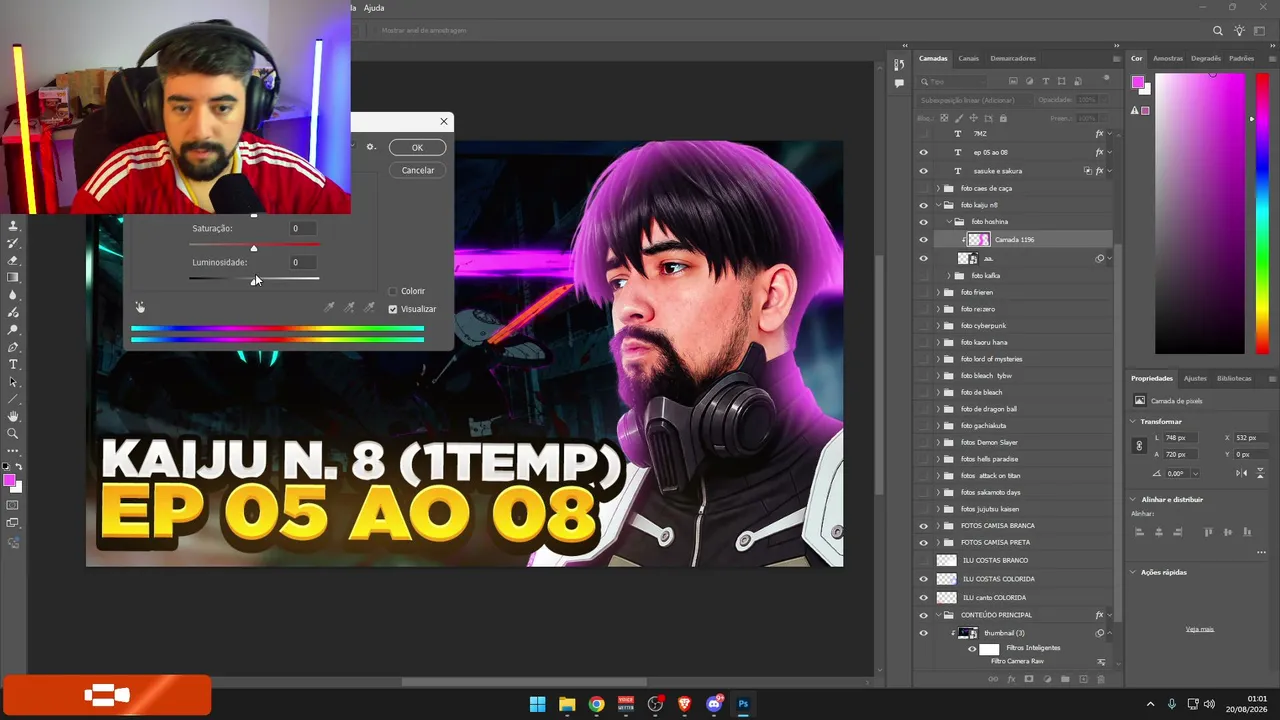This screenshot has height=720, width=1280.
Task: Open File Explorer from the taskbar
Action: 566,704
